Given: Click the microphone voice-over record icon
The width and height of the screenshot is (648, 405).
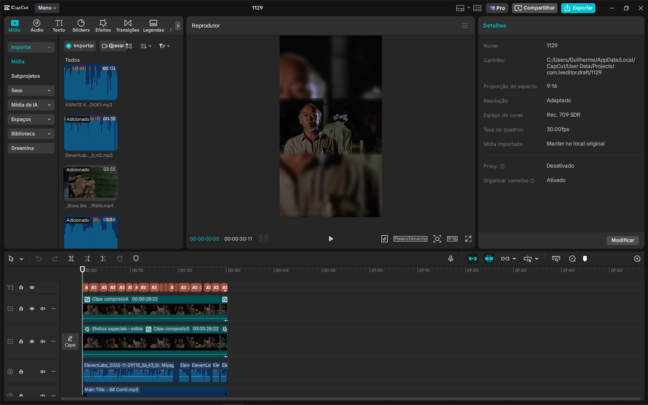Looking at the screenshot, I should coord(450,258).
